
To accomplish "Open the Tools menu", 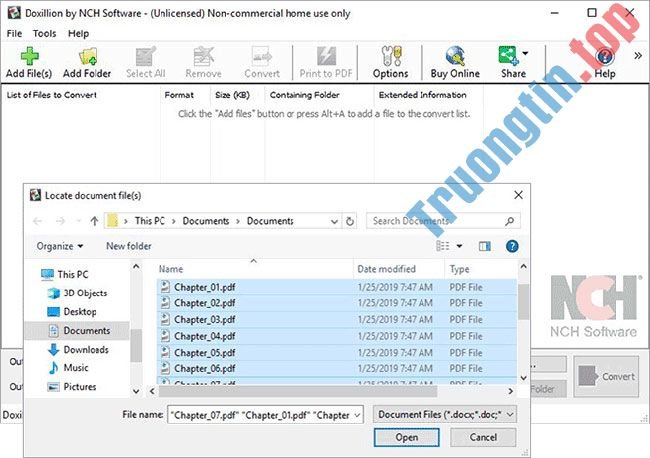I will click(x=44, y=34).
